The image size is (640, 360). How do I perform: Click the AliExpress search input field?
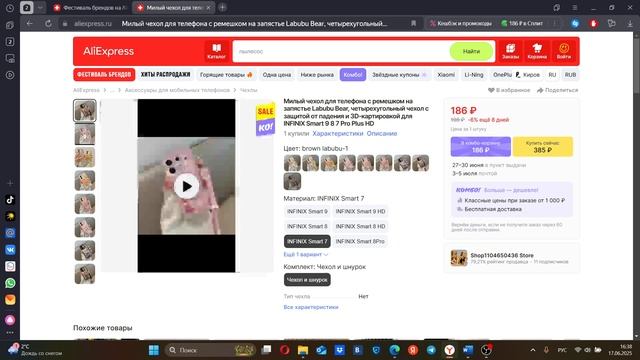click(x=341, y=51)
